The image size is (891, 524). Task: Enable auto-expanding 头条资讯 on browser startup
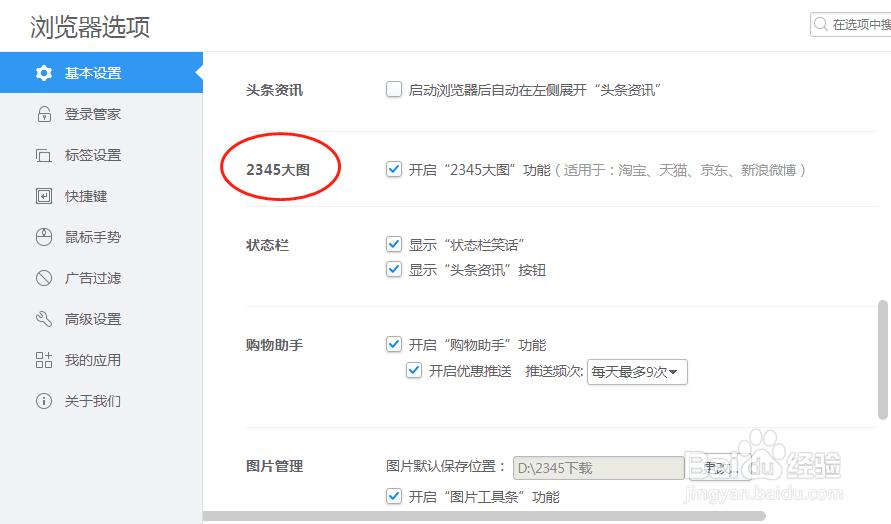[x=394, y=89]
